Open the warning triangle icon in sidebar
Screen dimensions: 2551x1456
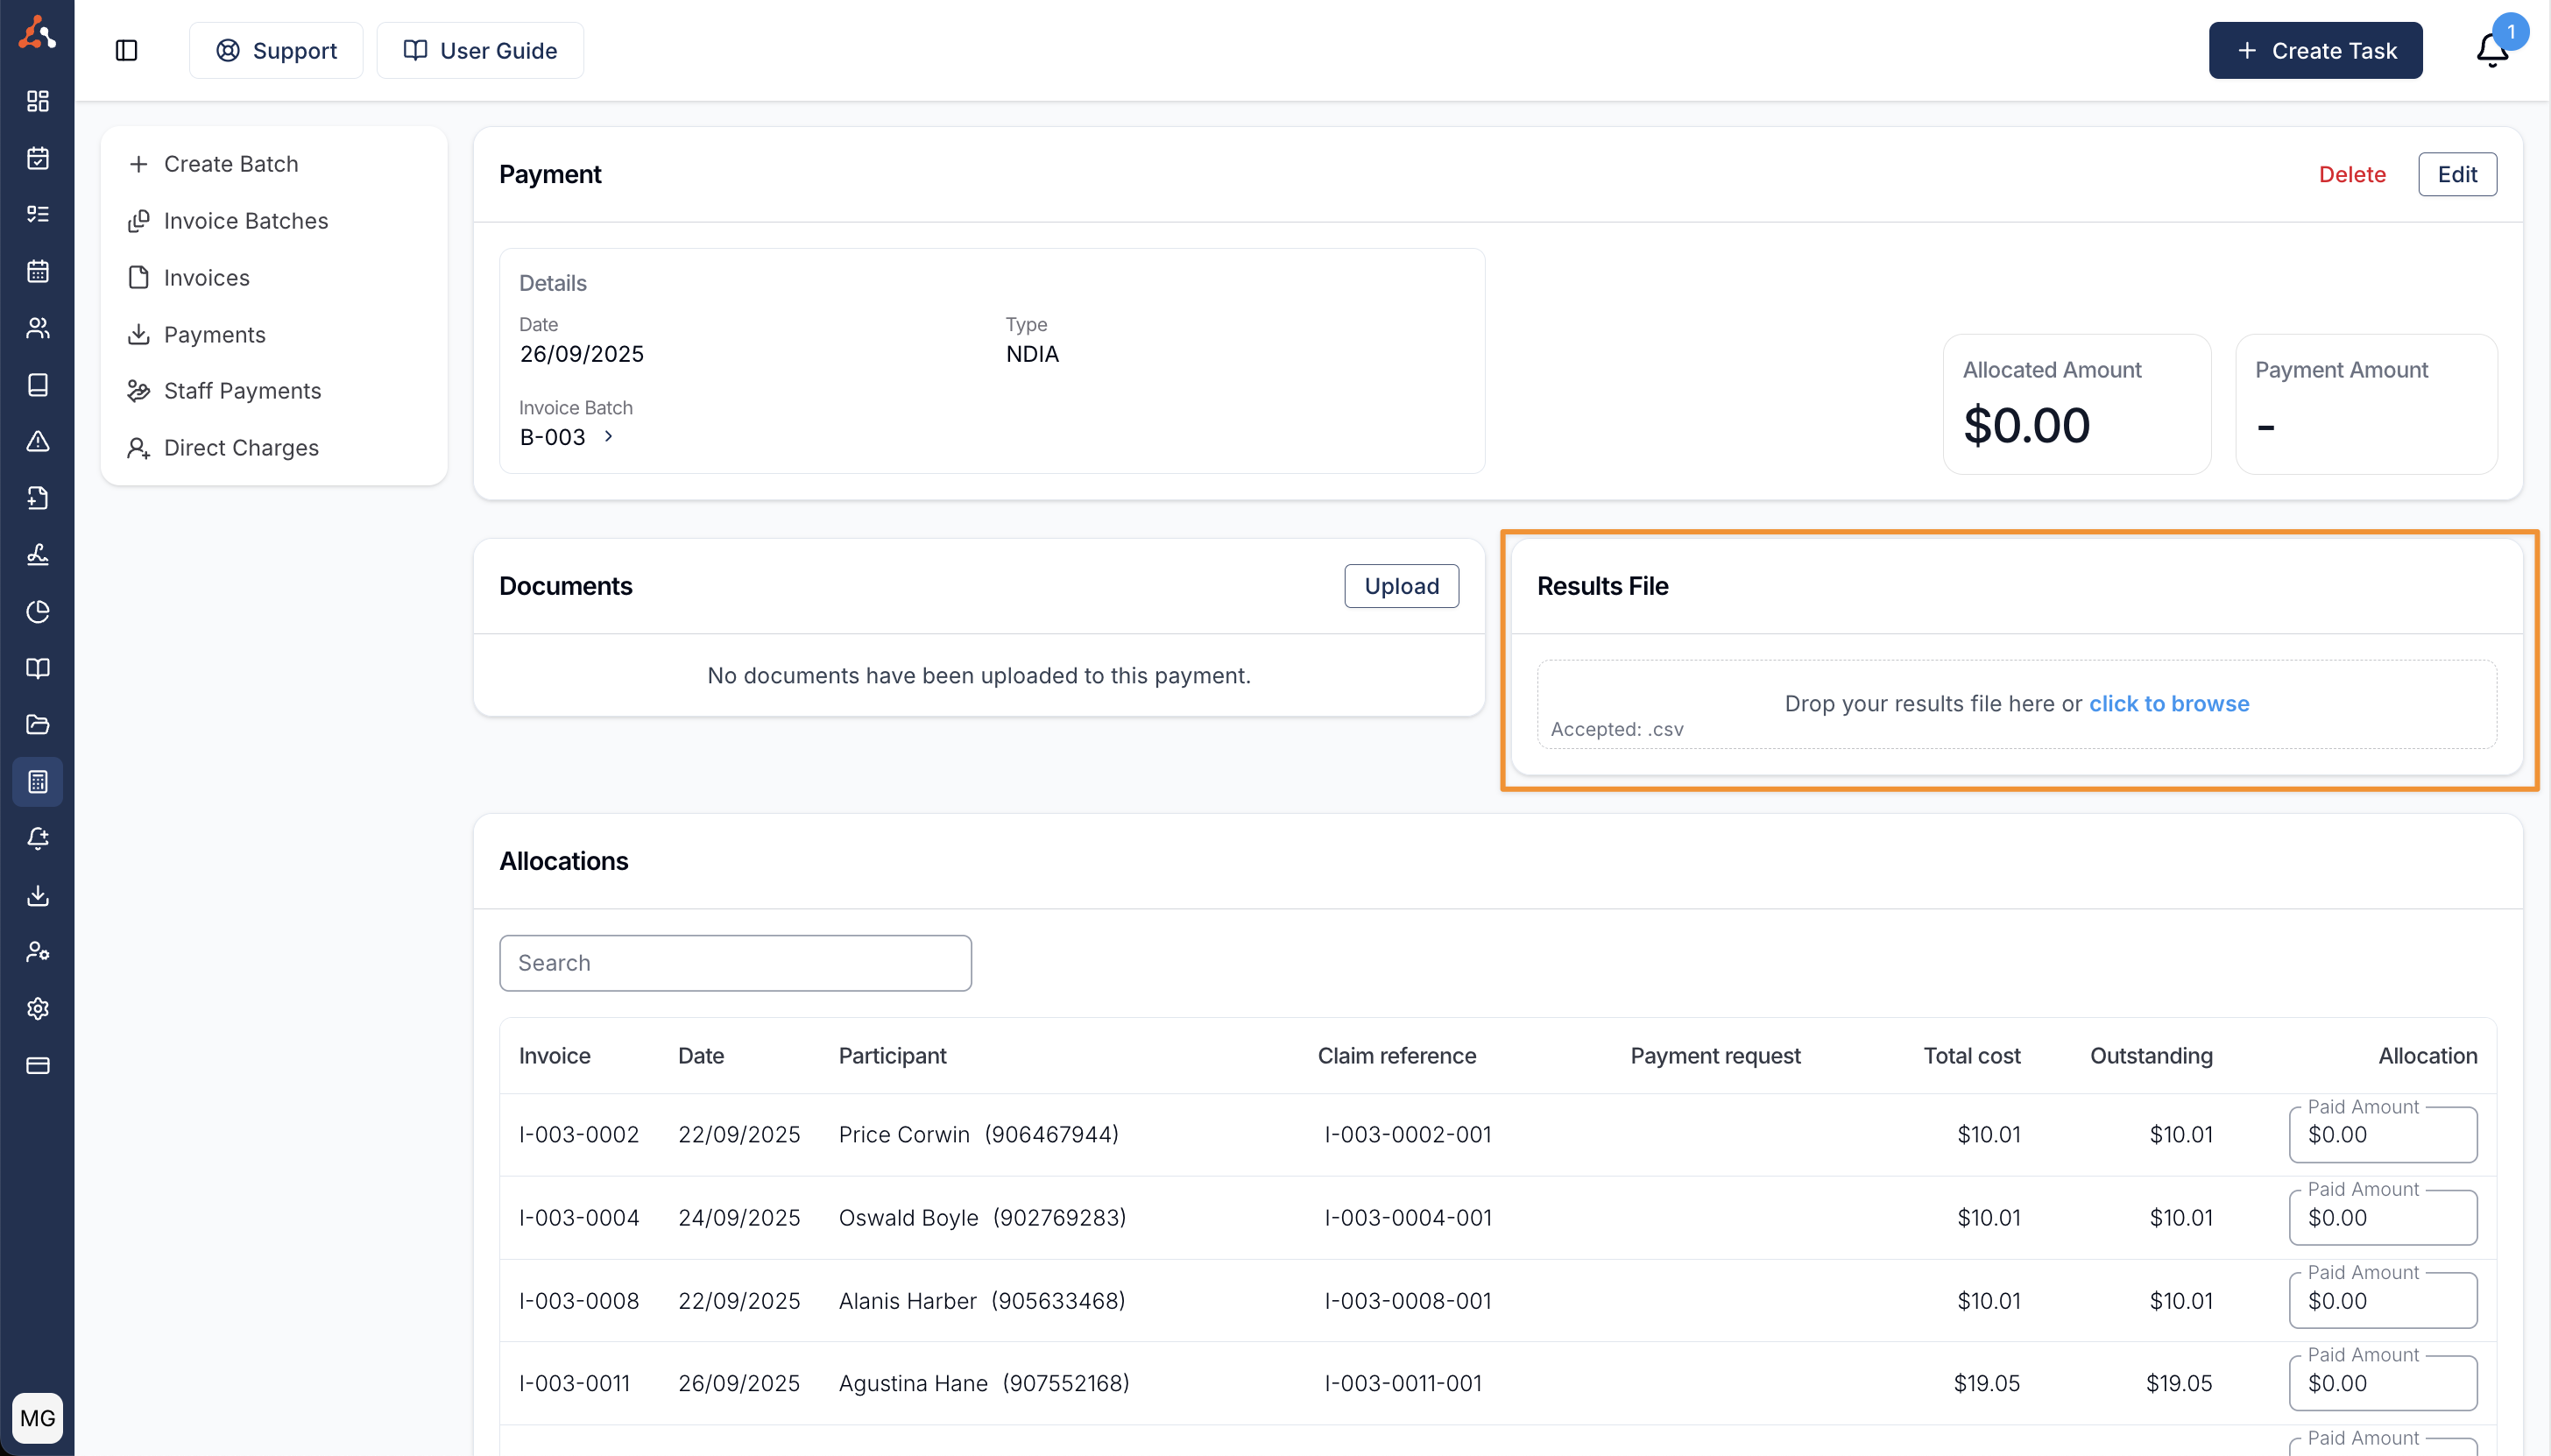tap(38, 441)
